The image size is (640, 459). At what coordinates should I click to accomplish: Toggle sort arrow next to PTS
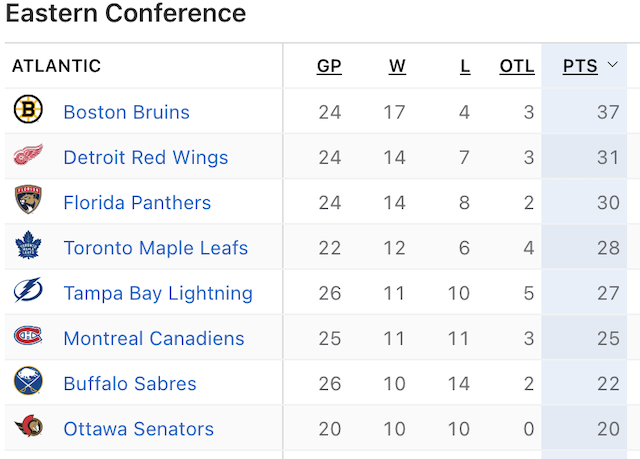(x=612, y=65)
